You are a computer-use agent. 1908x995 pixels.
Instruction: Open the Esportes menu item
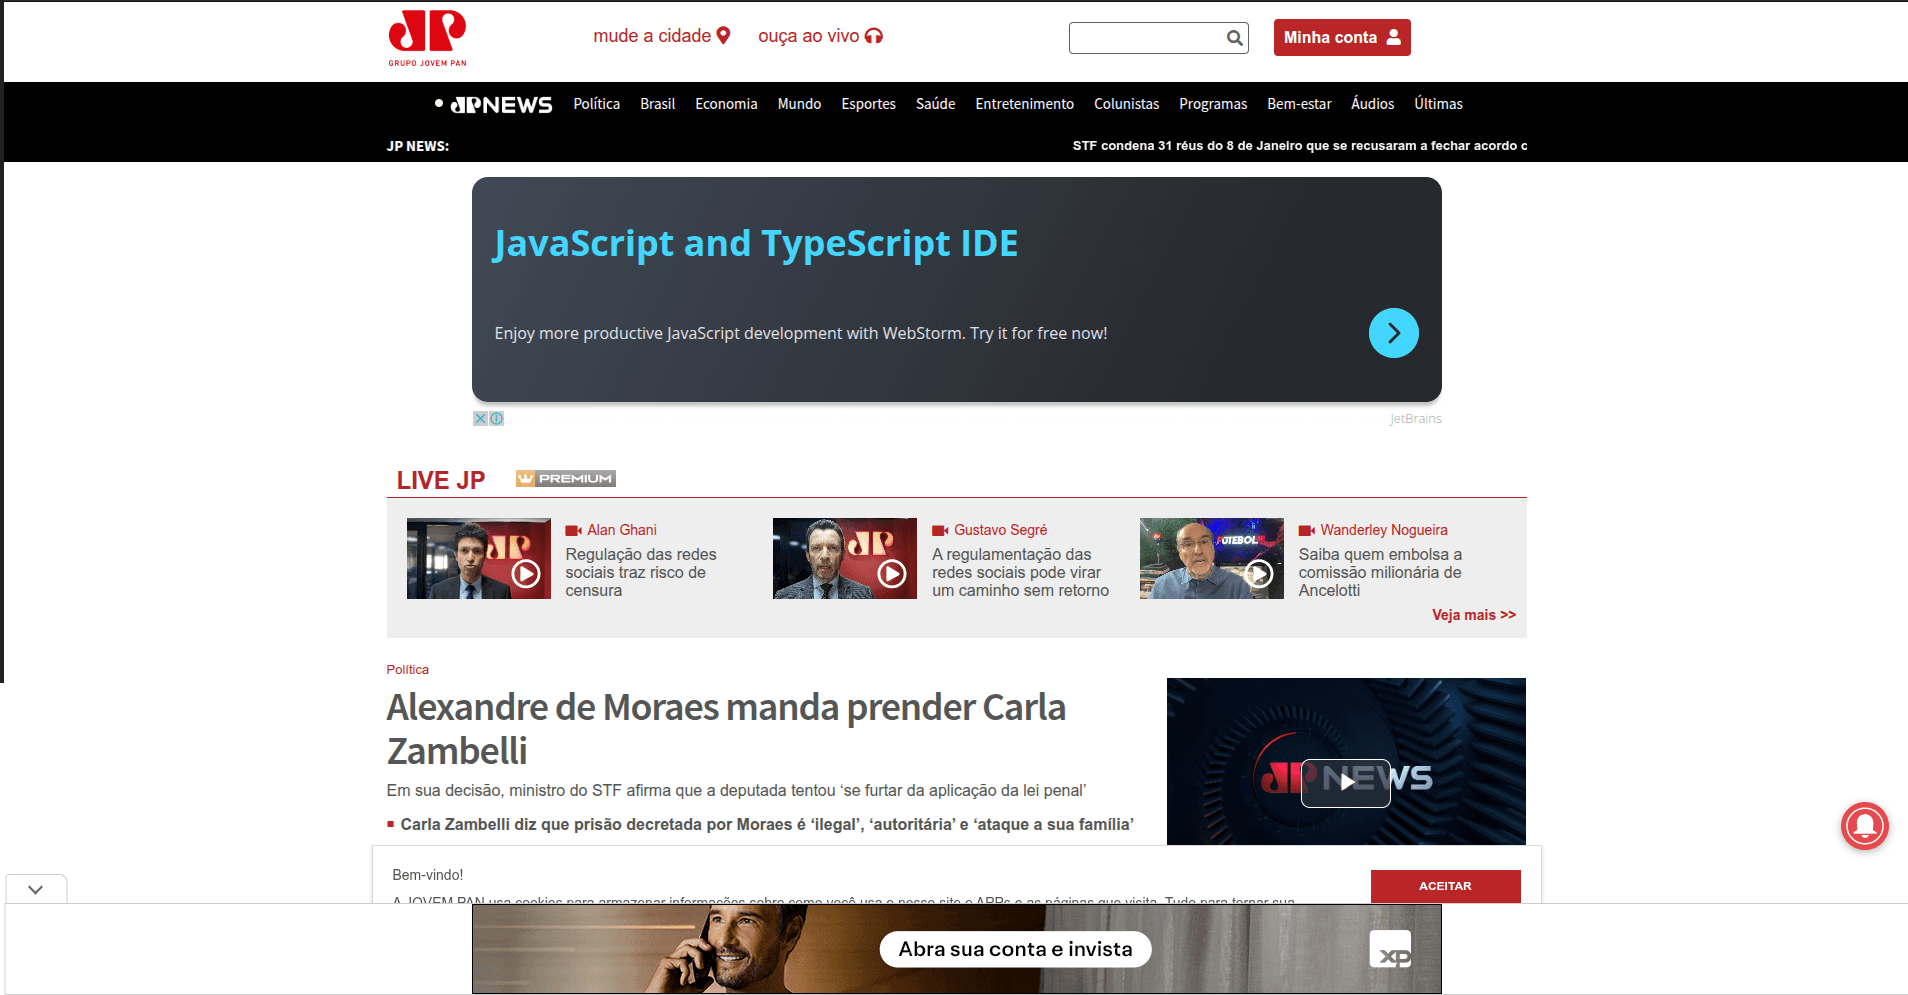tap(868, 104)
